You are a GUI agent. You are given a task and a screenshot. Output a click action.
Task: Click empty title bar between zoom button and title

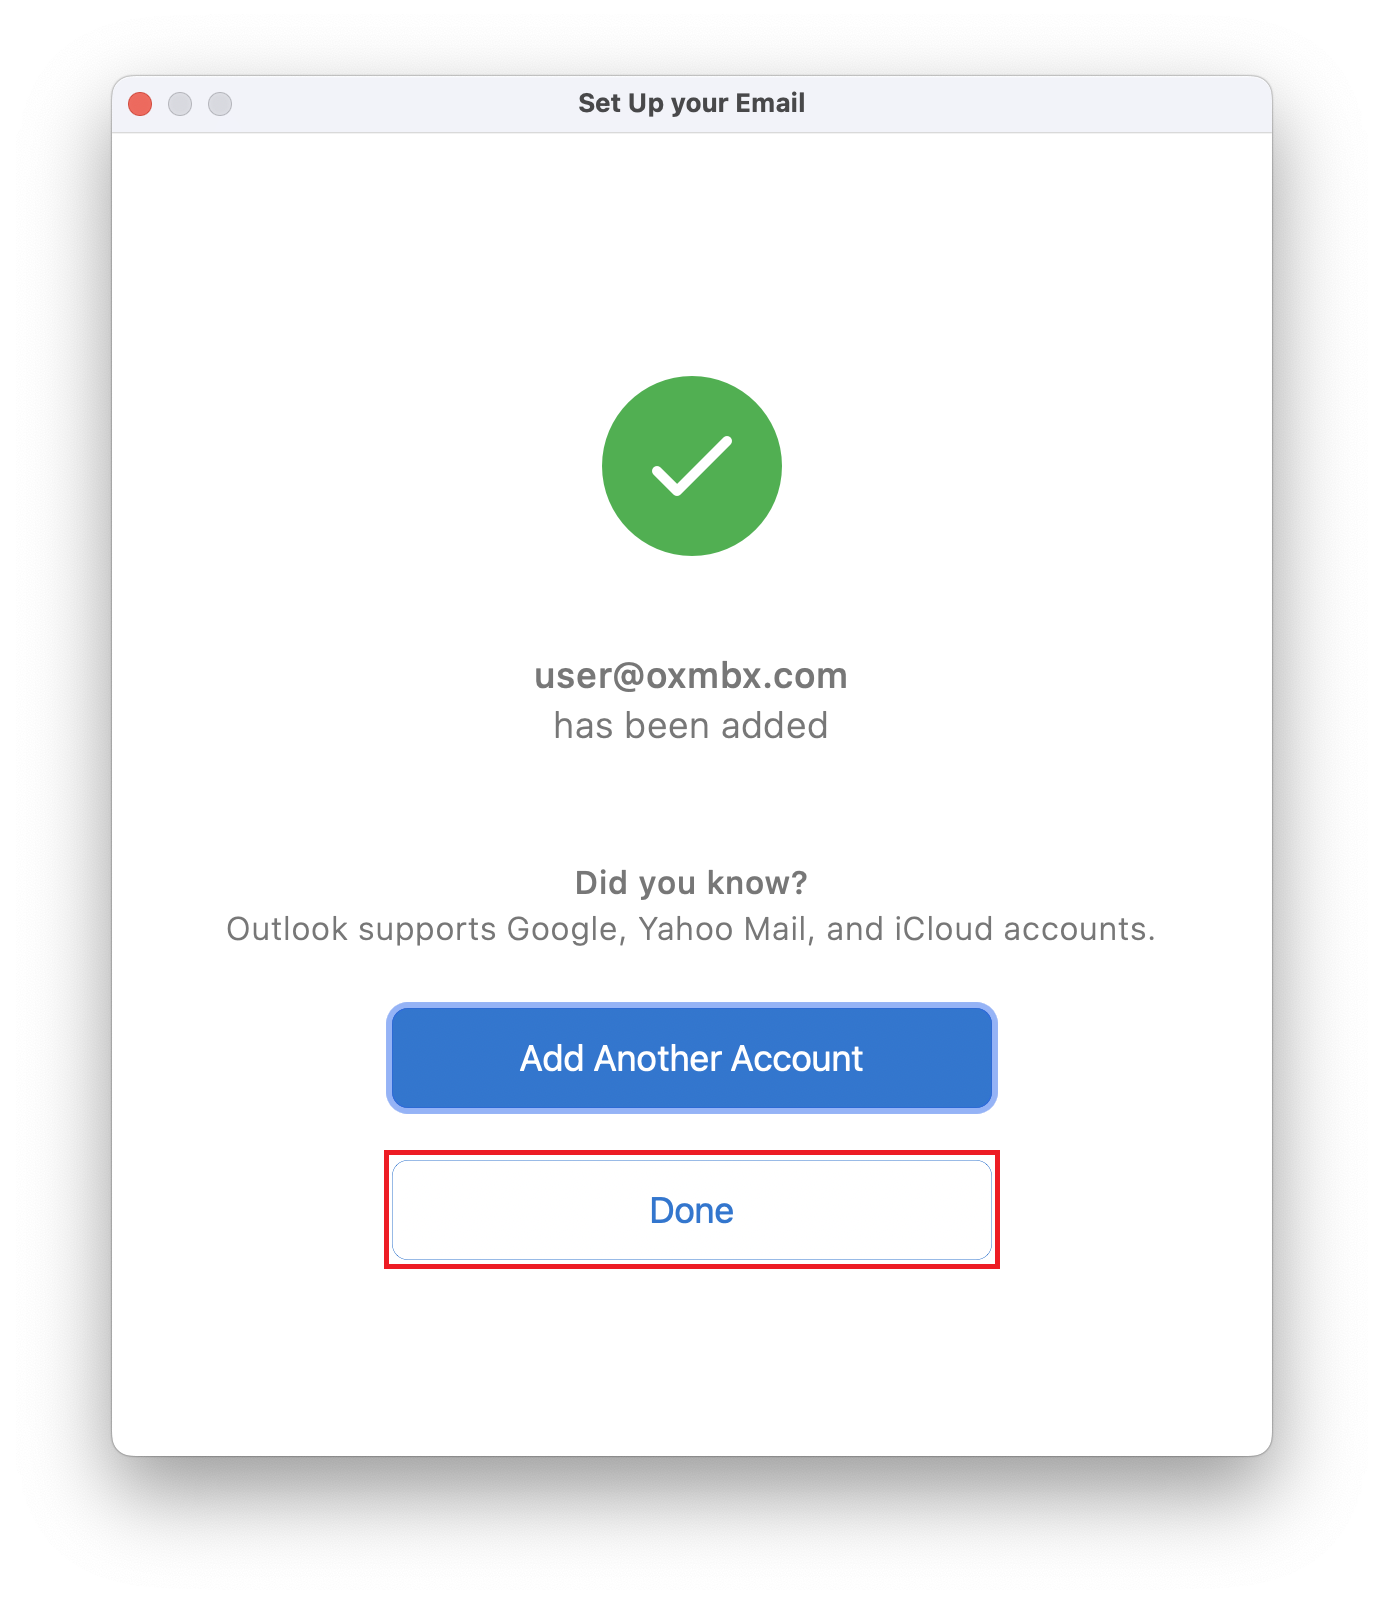(x=400, y=104)
